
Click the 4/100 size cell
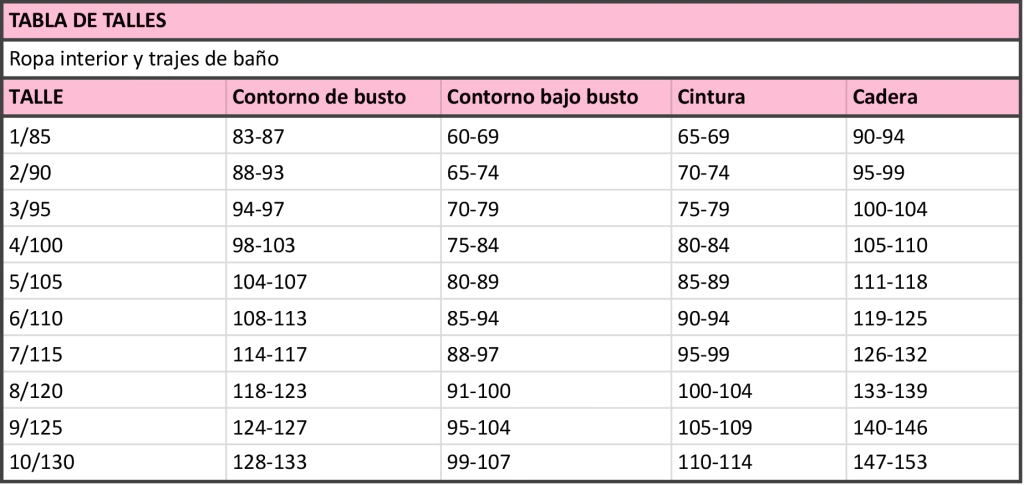(37, 246)
